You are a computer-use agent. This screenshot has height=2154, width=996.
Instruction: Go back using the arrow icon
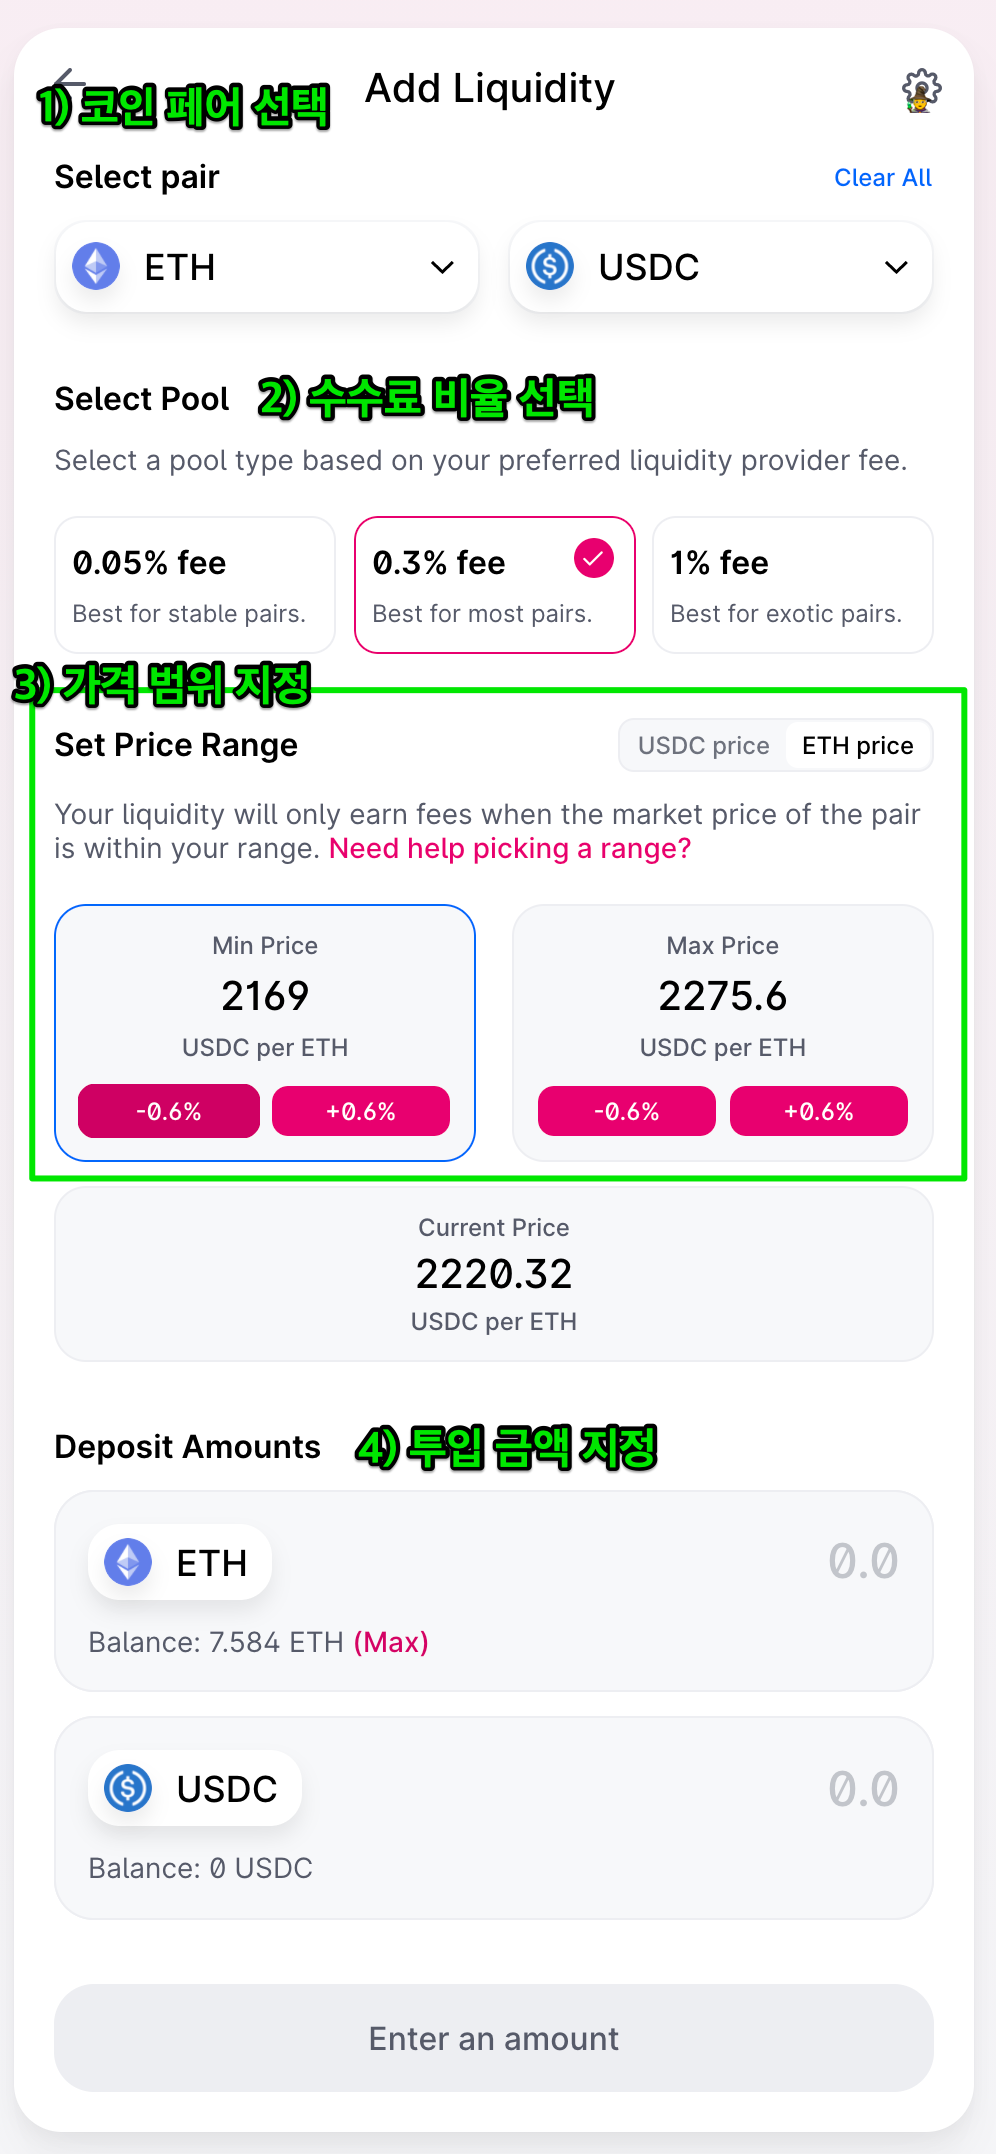70,82
